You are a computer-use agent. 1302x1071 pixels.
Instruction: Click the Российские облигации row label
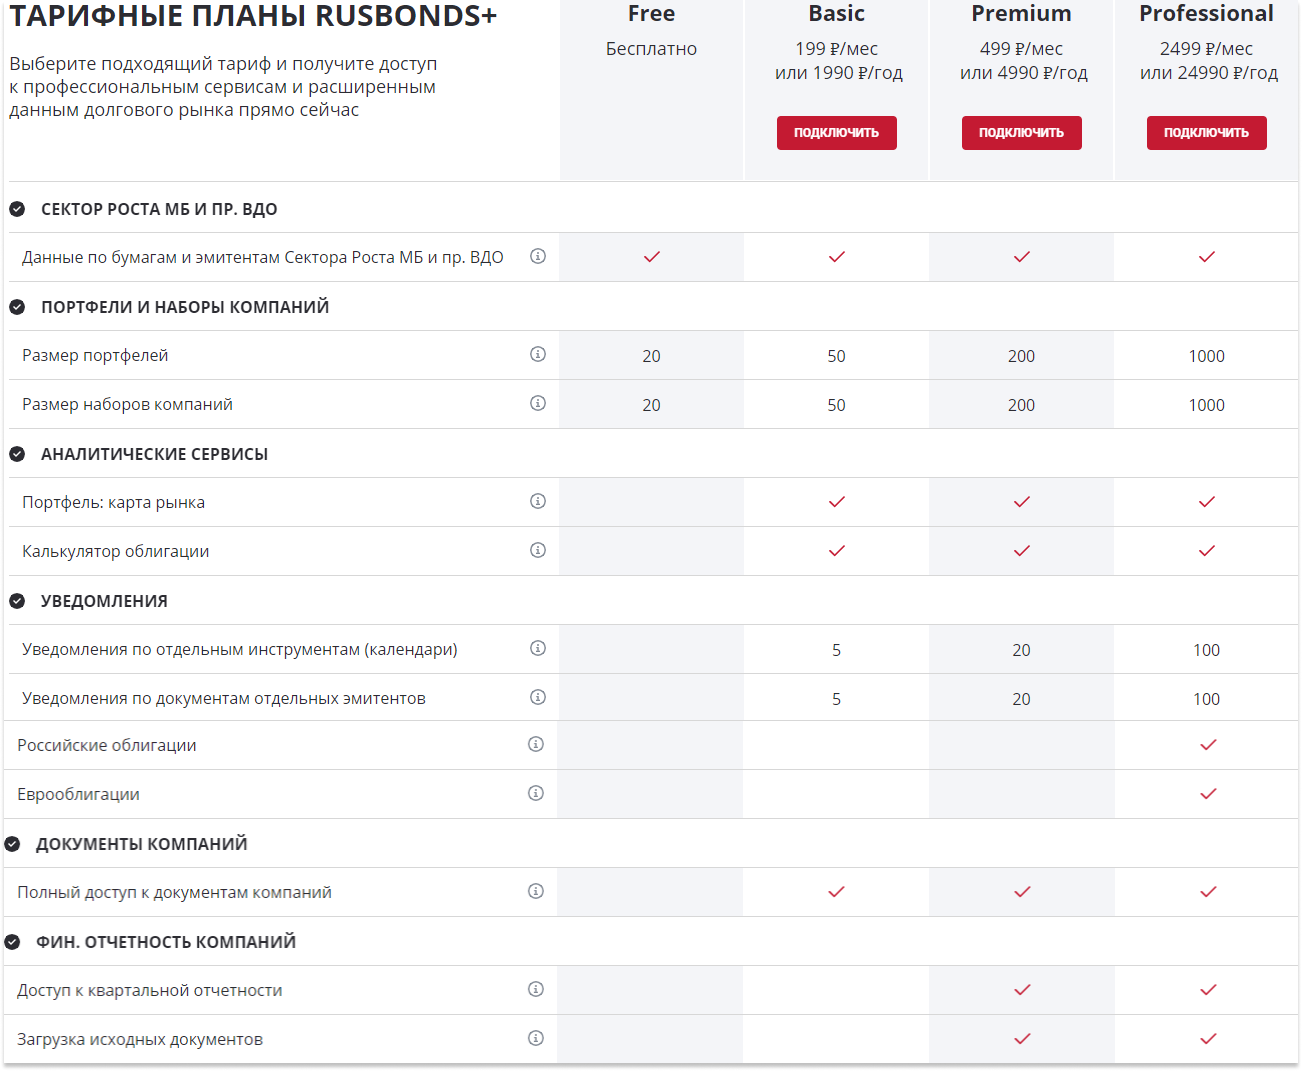107,746
